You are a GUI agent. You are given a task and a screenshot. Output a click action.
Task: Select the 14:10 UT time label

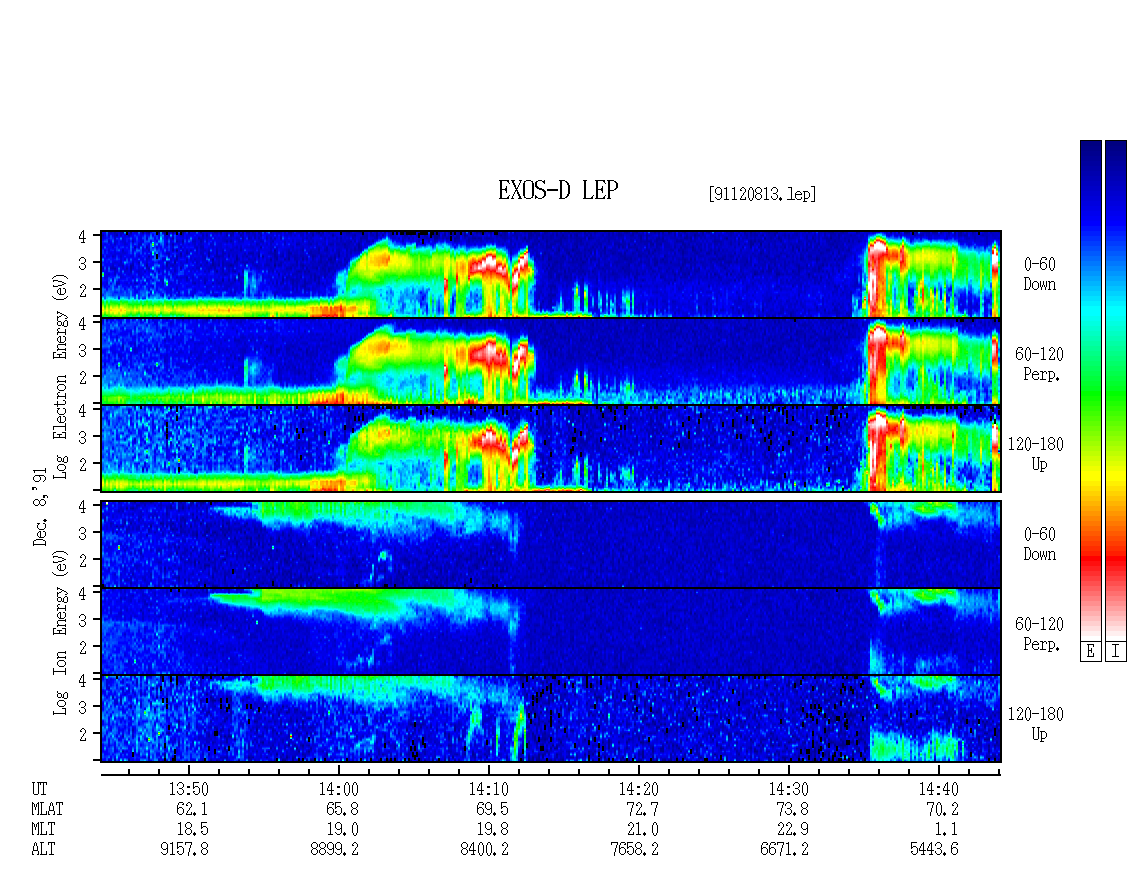click(488, 789)
